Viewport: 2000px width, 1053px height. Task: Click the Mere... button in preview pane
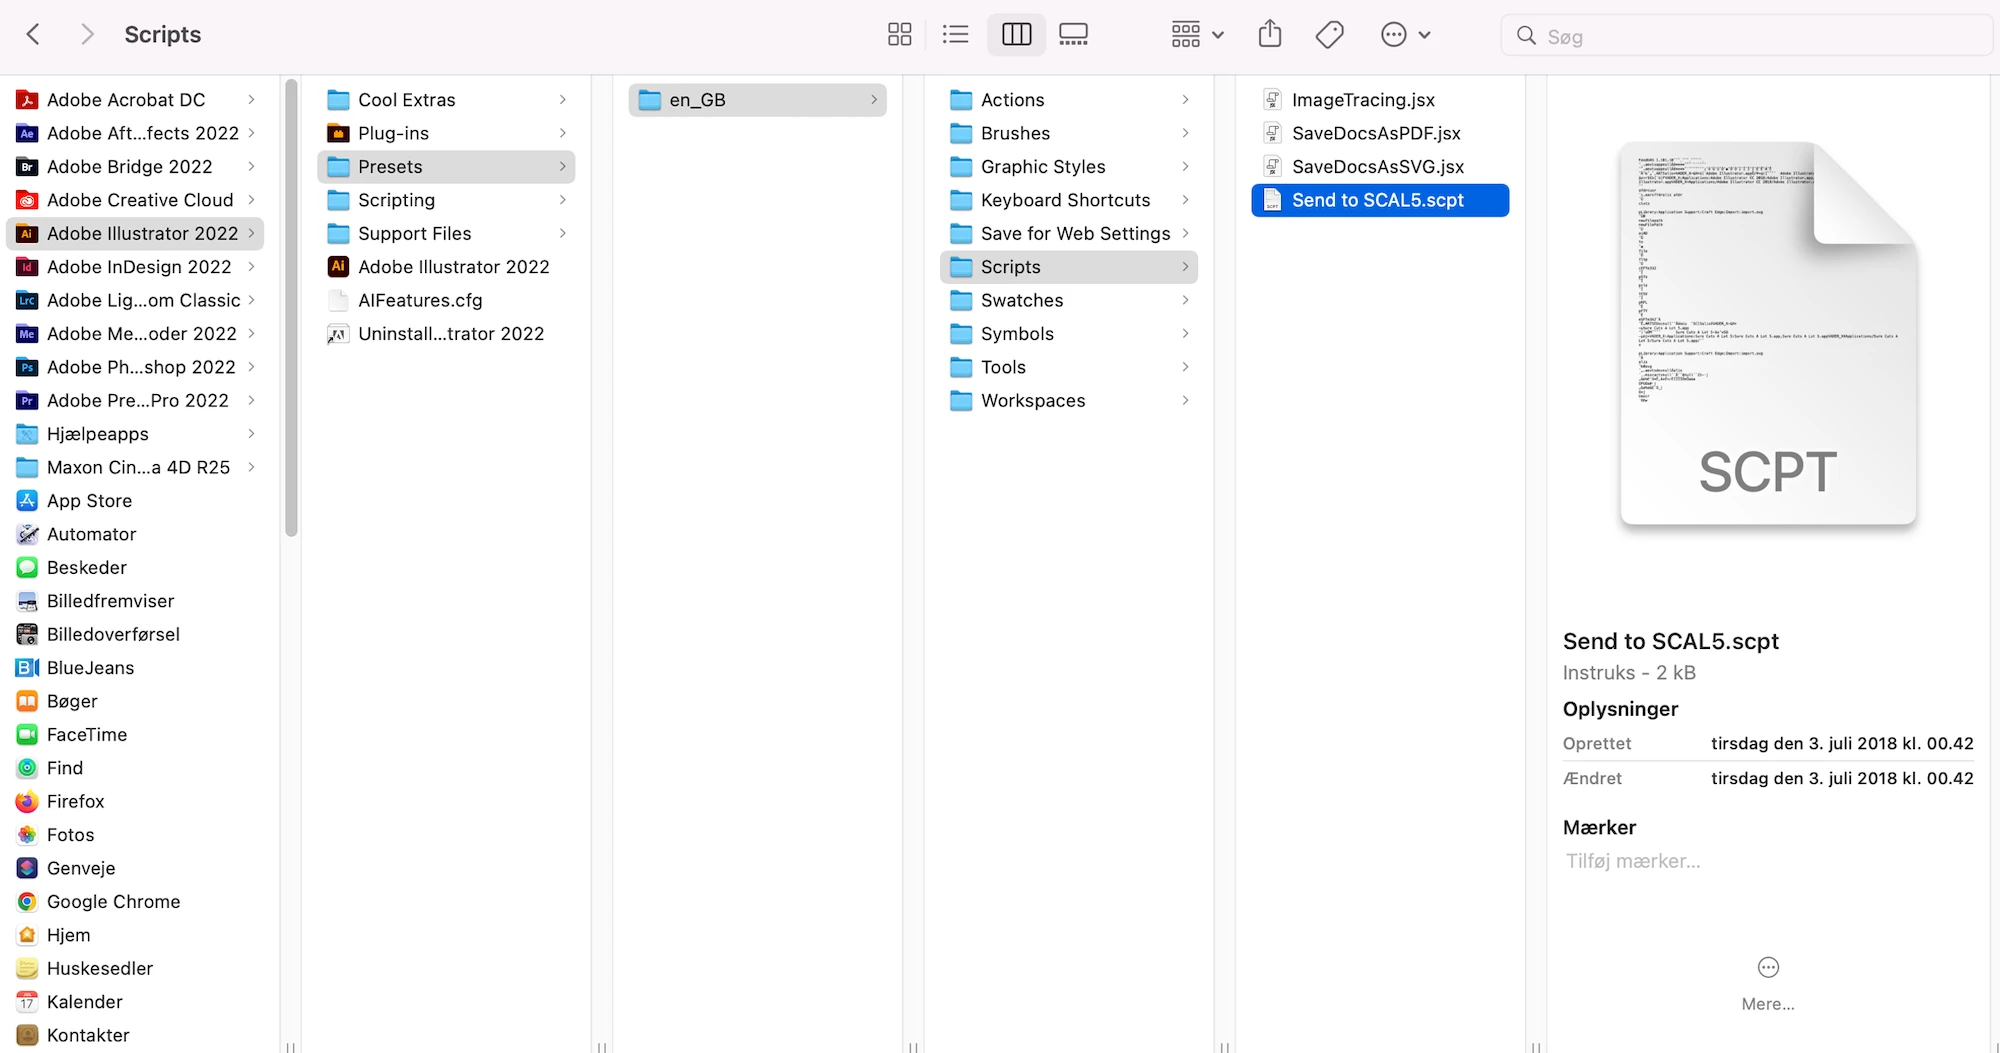coord(1767,982)
